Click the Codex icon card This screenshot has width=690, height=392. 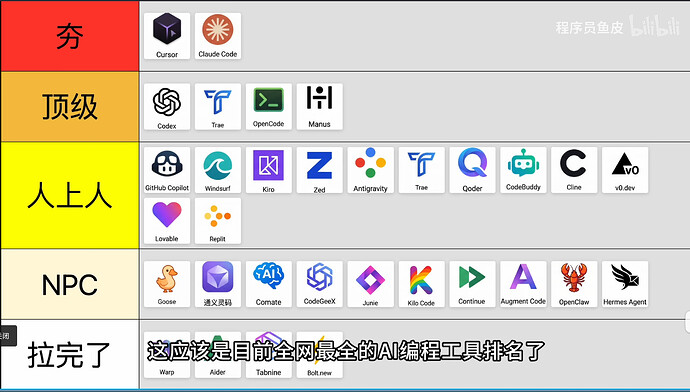point(167,107)
